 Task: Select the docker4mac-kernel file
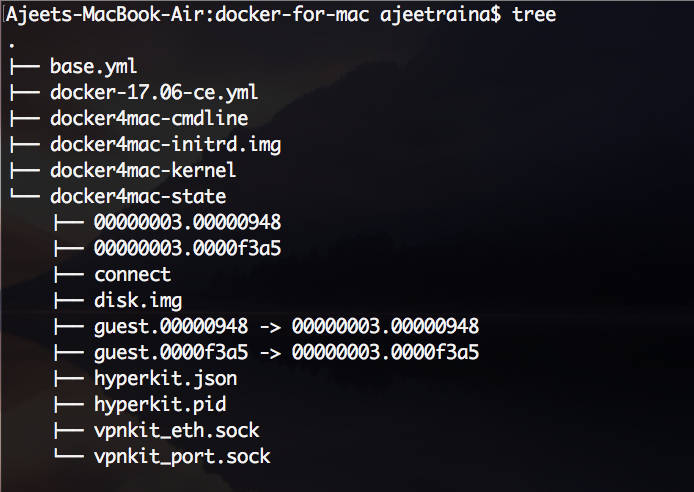coord(143,171)
